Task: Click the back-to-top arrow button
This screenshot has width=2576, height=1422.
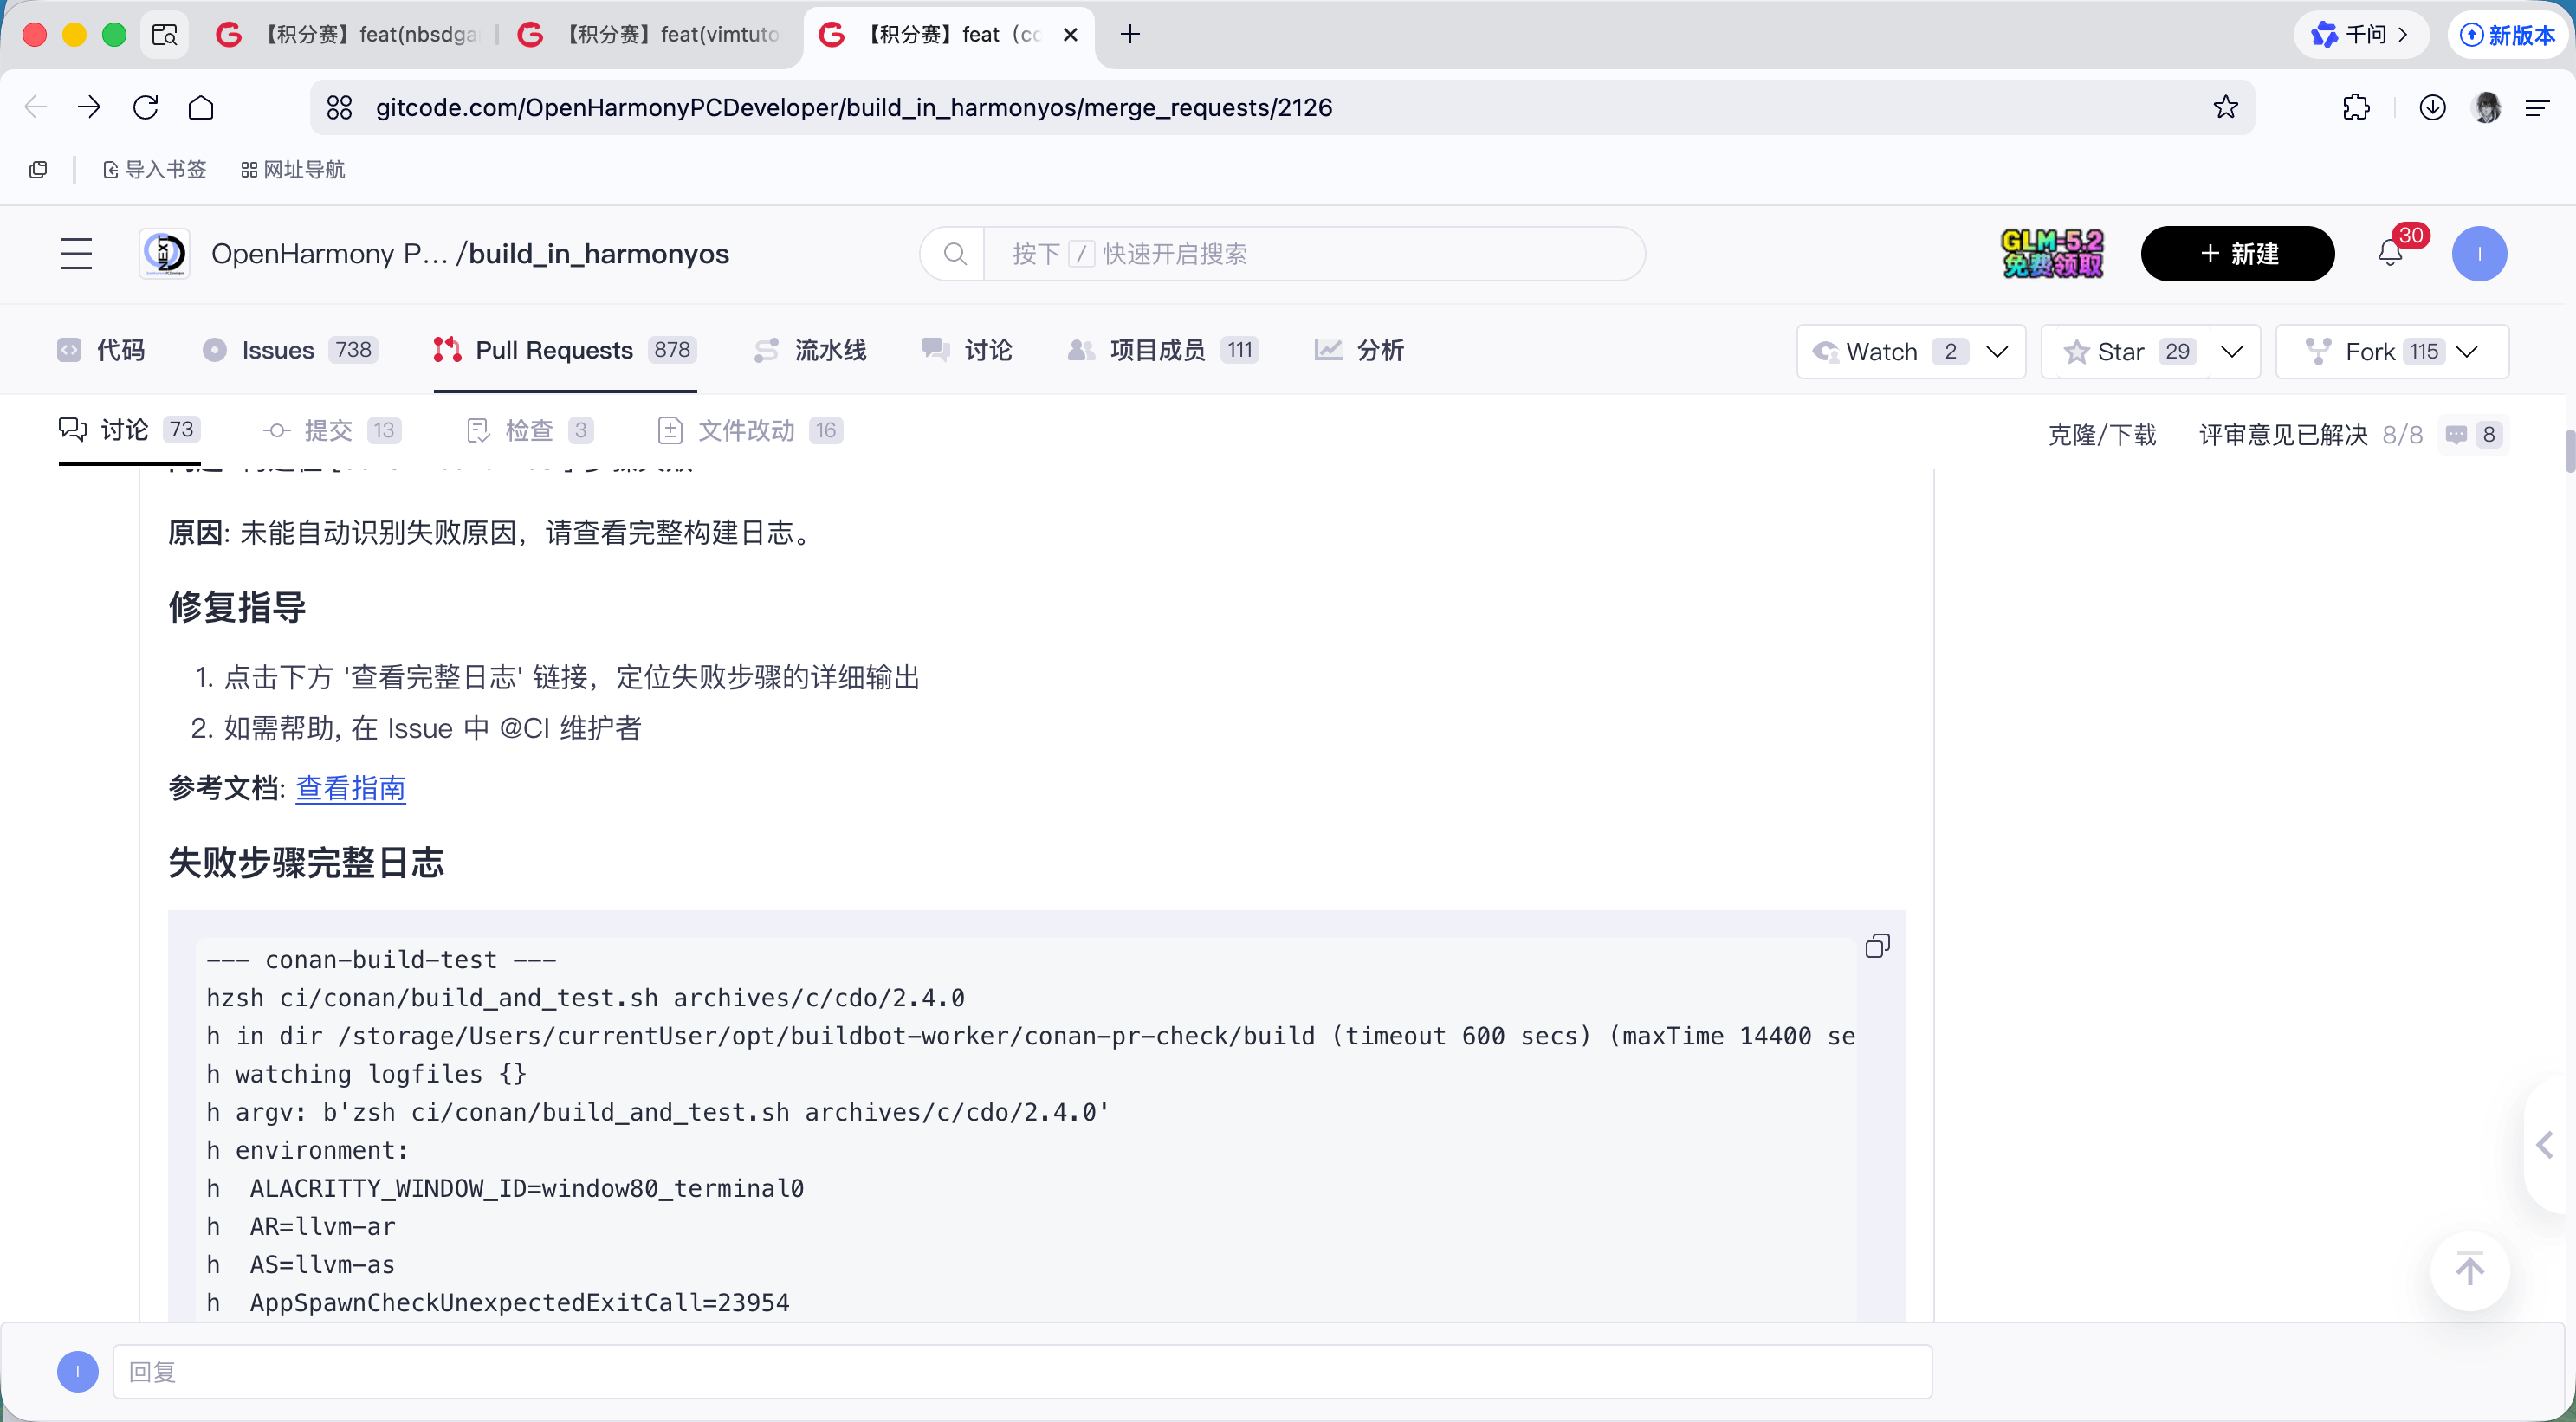Action: [x=2469, y=1270]
